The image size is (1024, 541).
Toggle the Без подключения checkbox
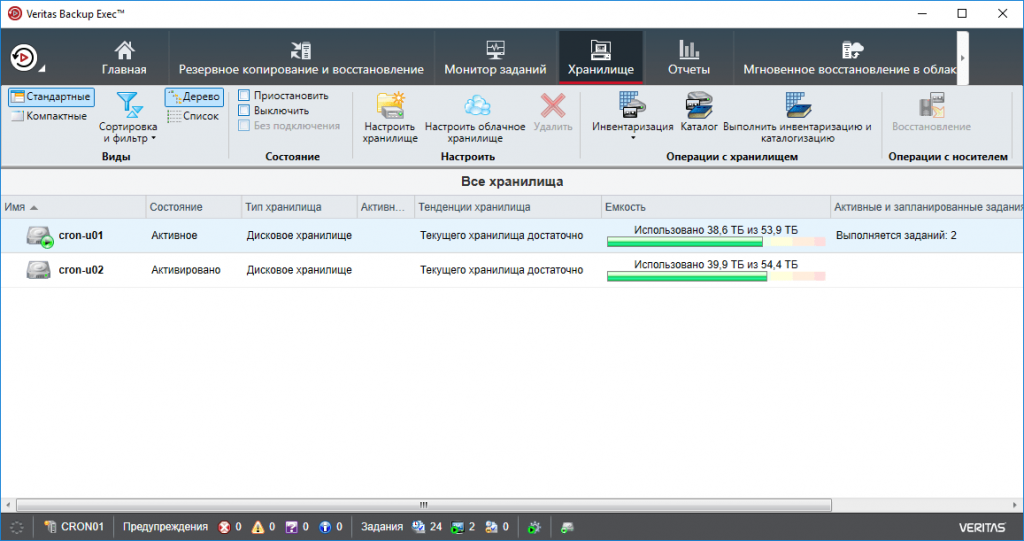pos(244,125)
